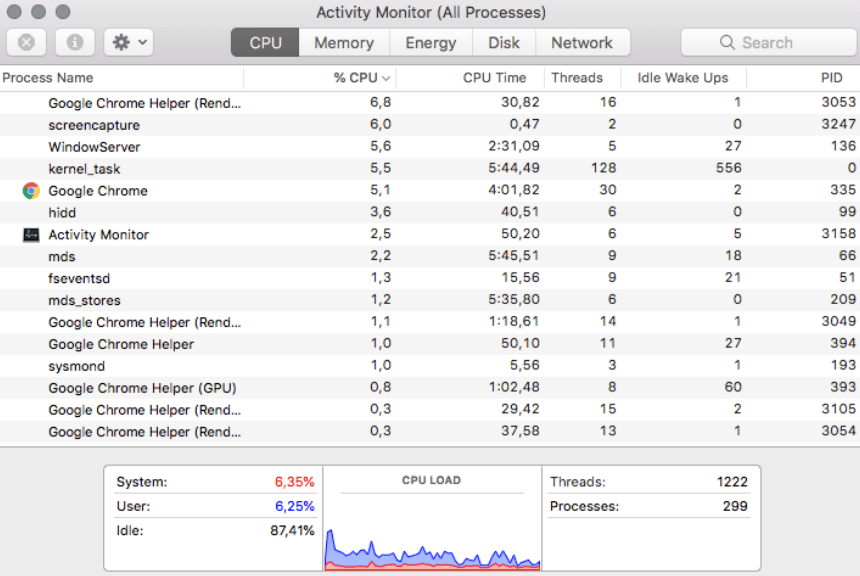
Task: Select the Disk tab
Action: coord(503,42)
